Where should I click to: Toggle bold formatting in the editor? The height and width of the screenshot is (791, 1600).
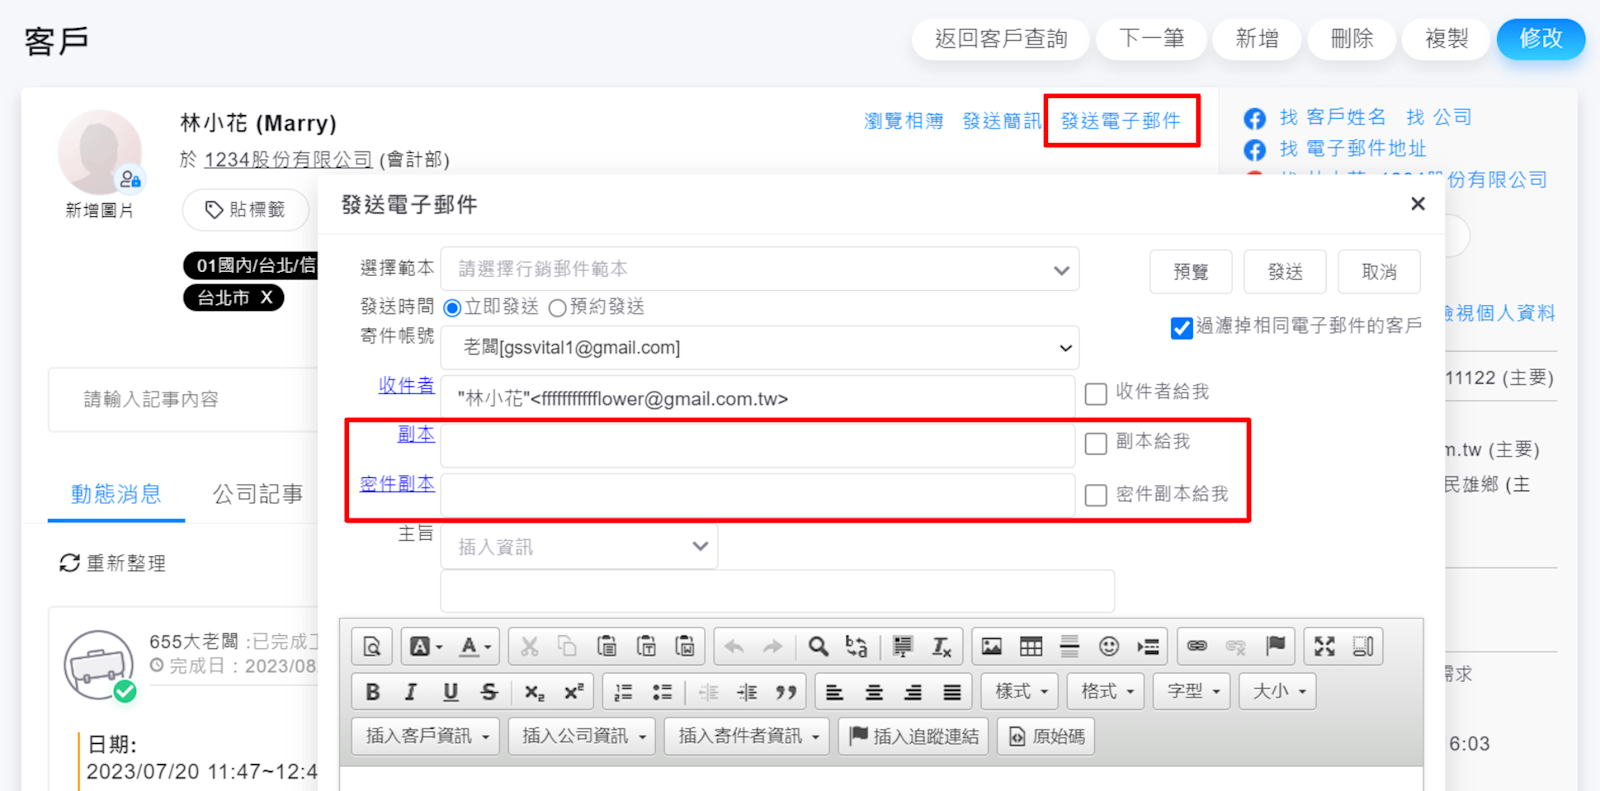[373, 692]
